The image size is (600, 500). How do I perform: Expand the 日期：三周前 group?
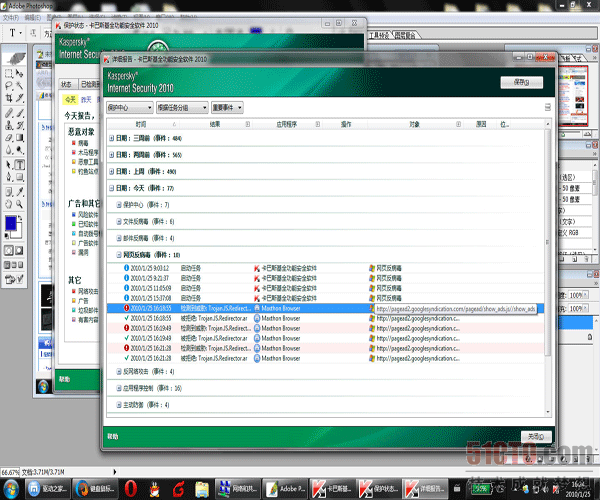tap(111, 138)
